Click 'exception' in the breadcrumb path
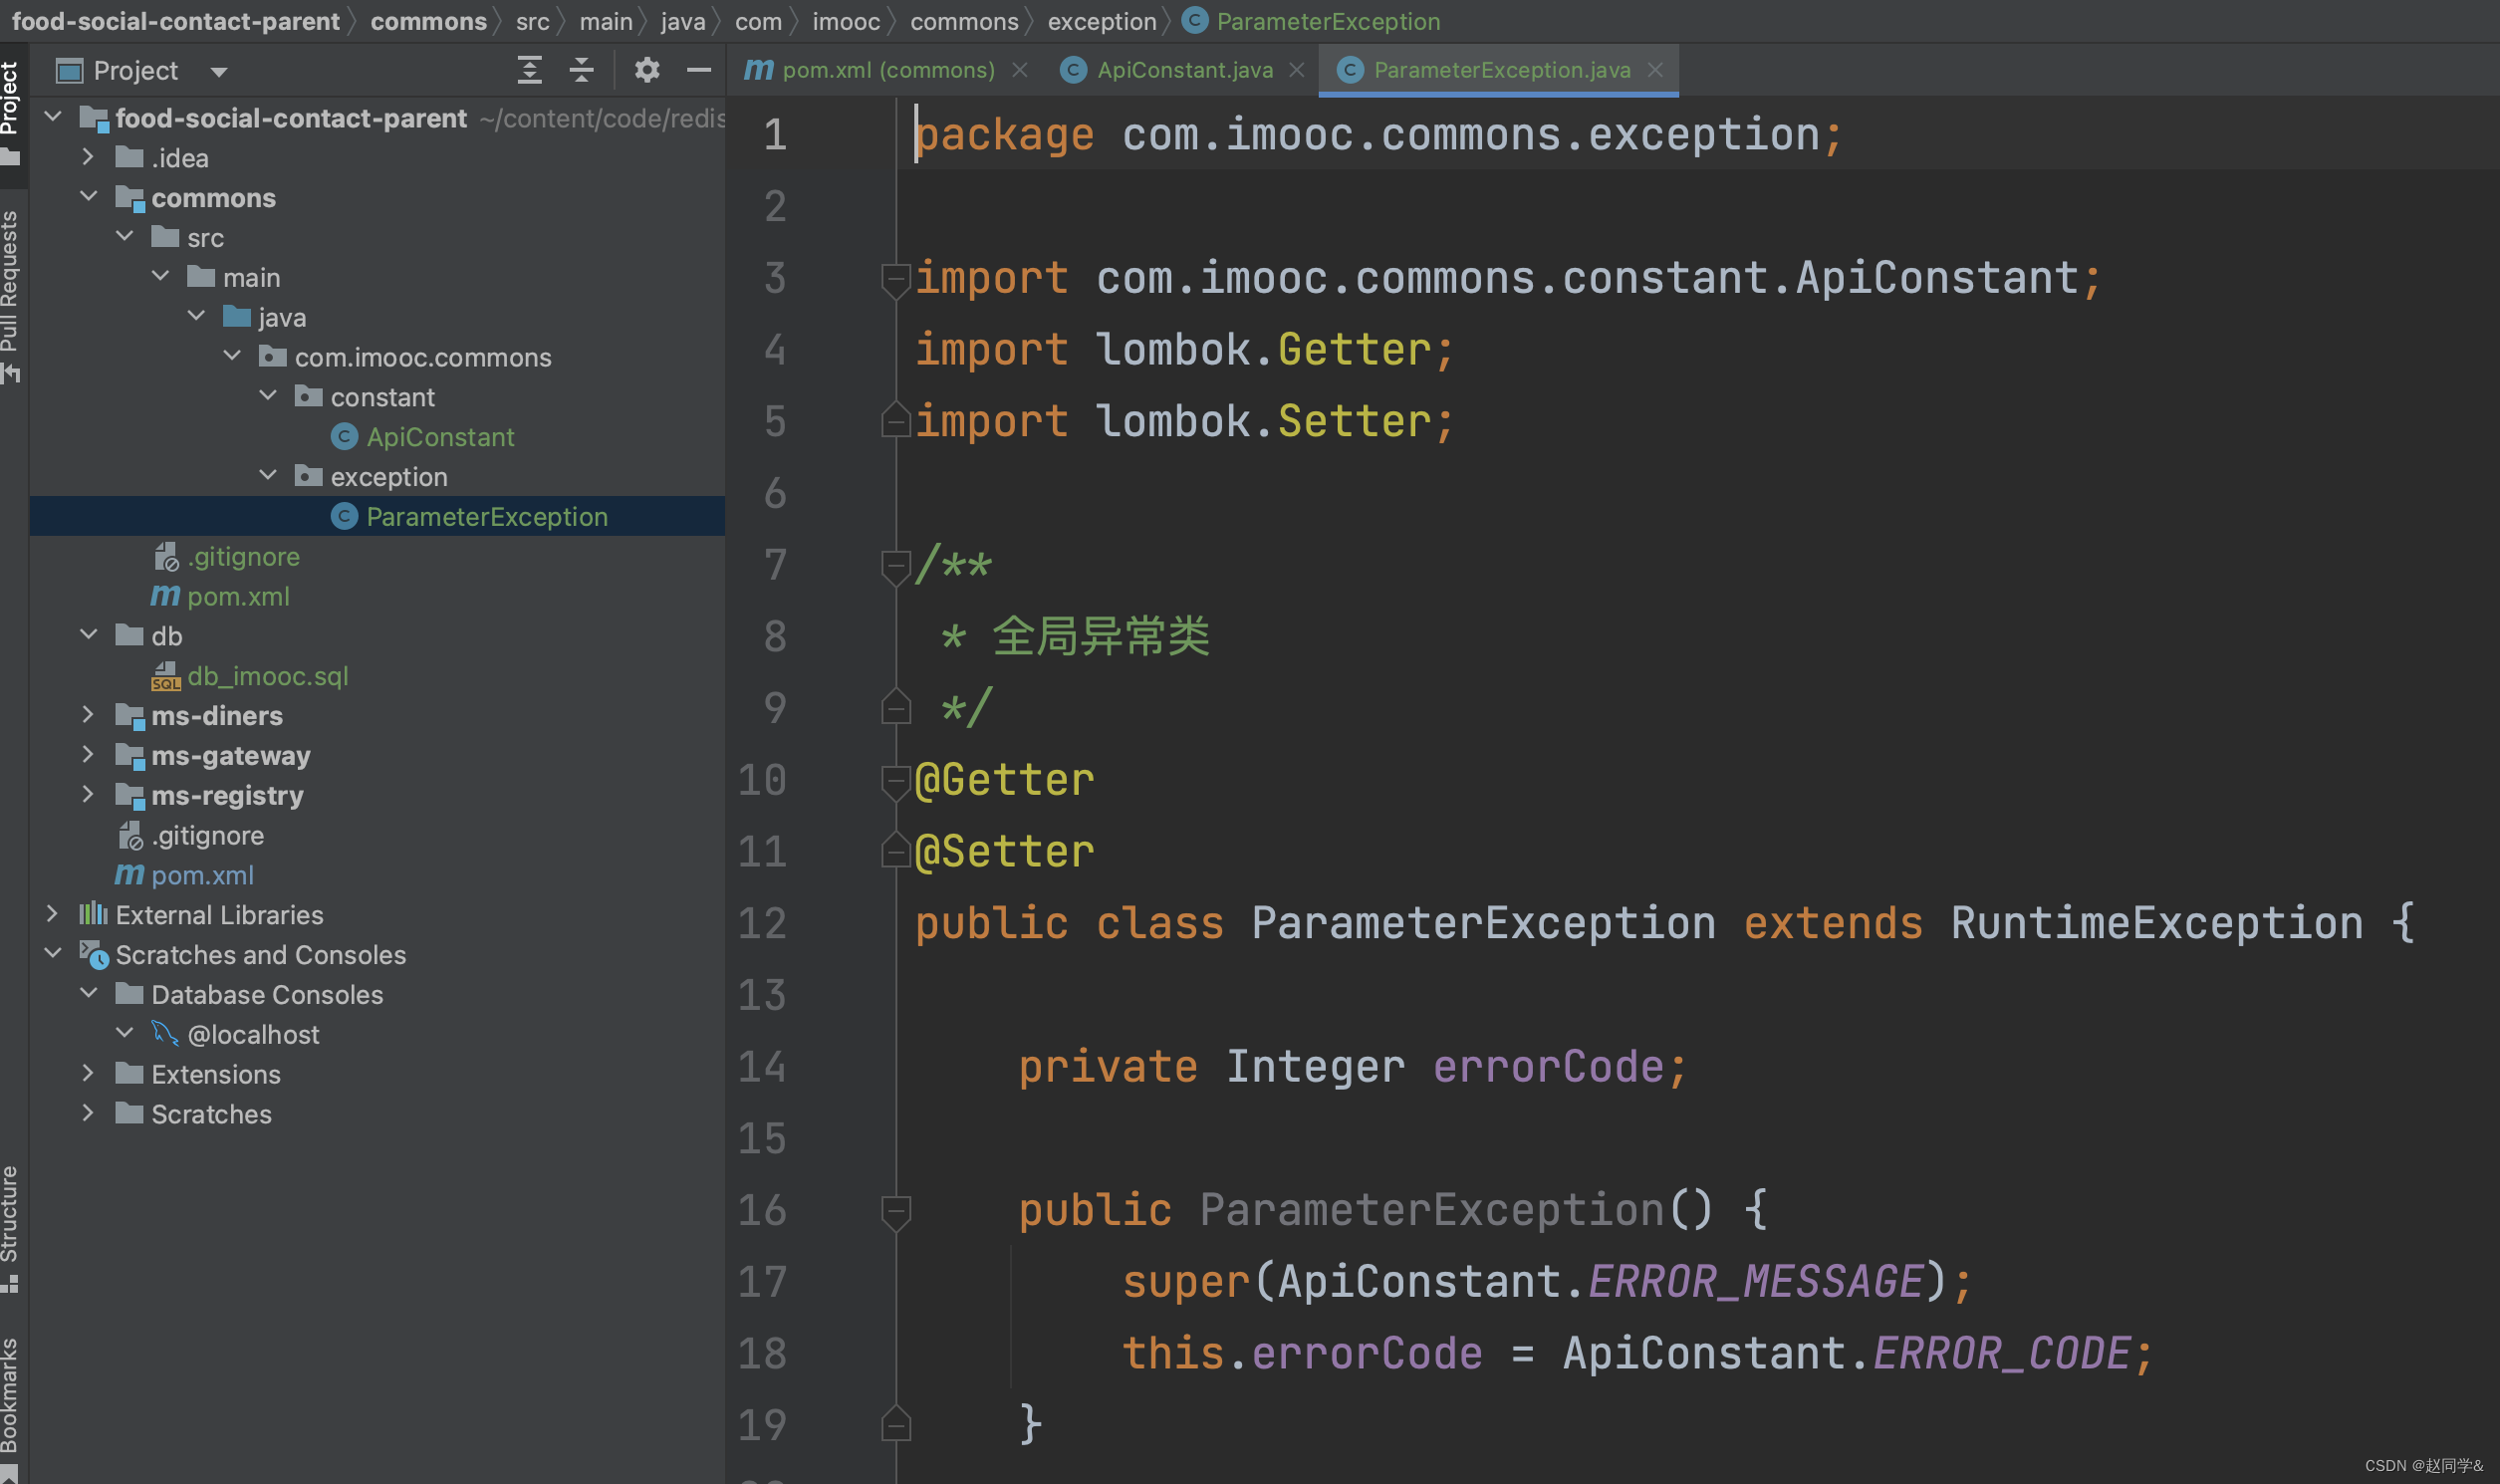This screenshot has height=1484, width=2500. tap(1101, 21)
